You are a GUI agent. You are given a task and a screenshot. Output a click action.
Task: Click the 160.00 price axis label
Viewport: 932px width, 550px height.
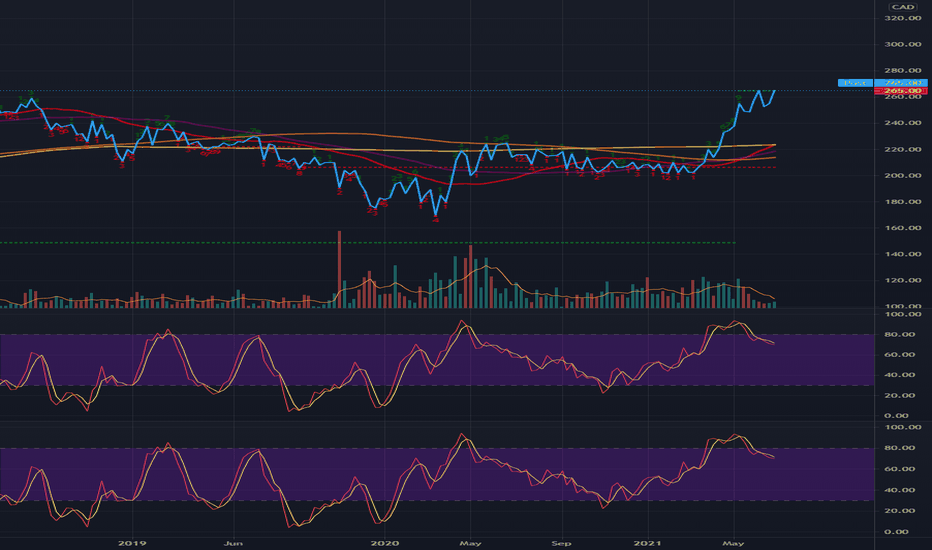pyautogui.click(x=903, y=228)
